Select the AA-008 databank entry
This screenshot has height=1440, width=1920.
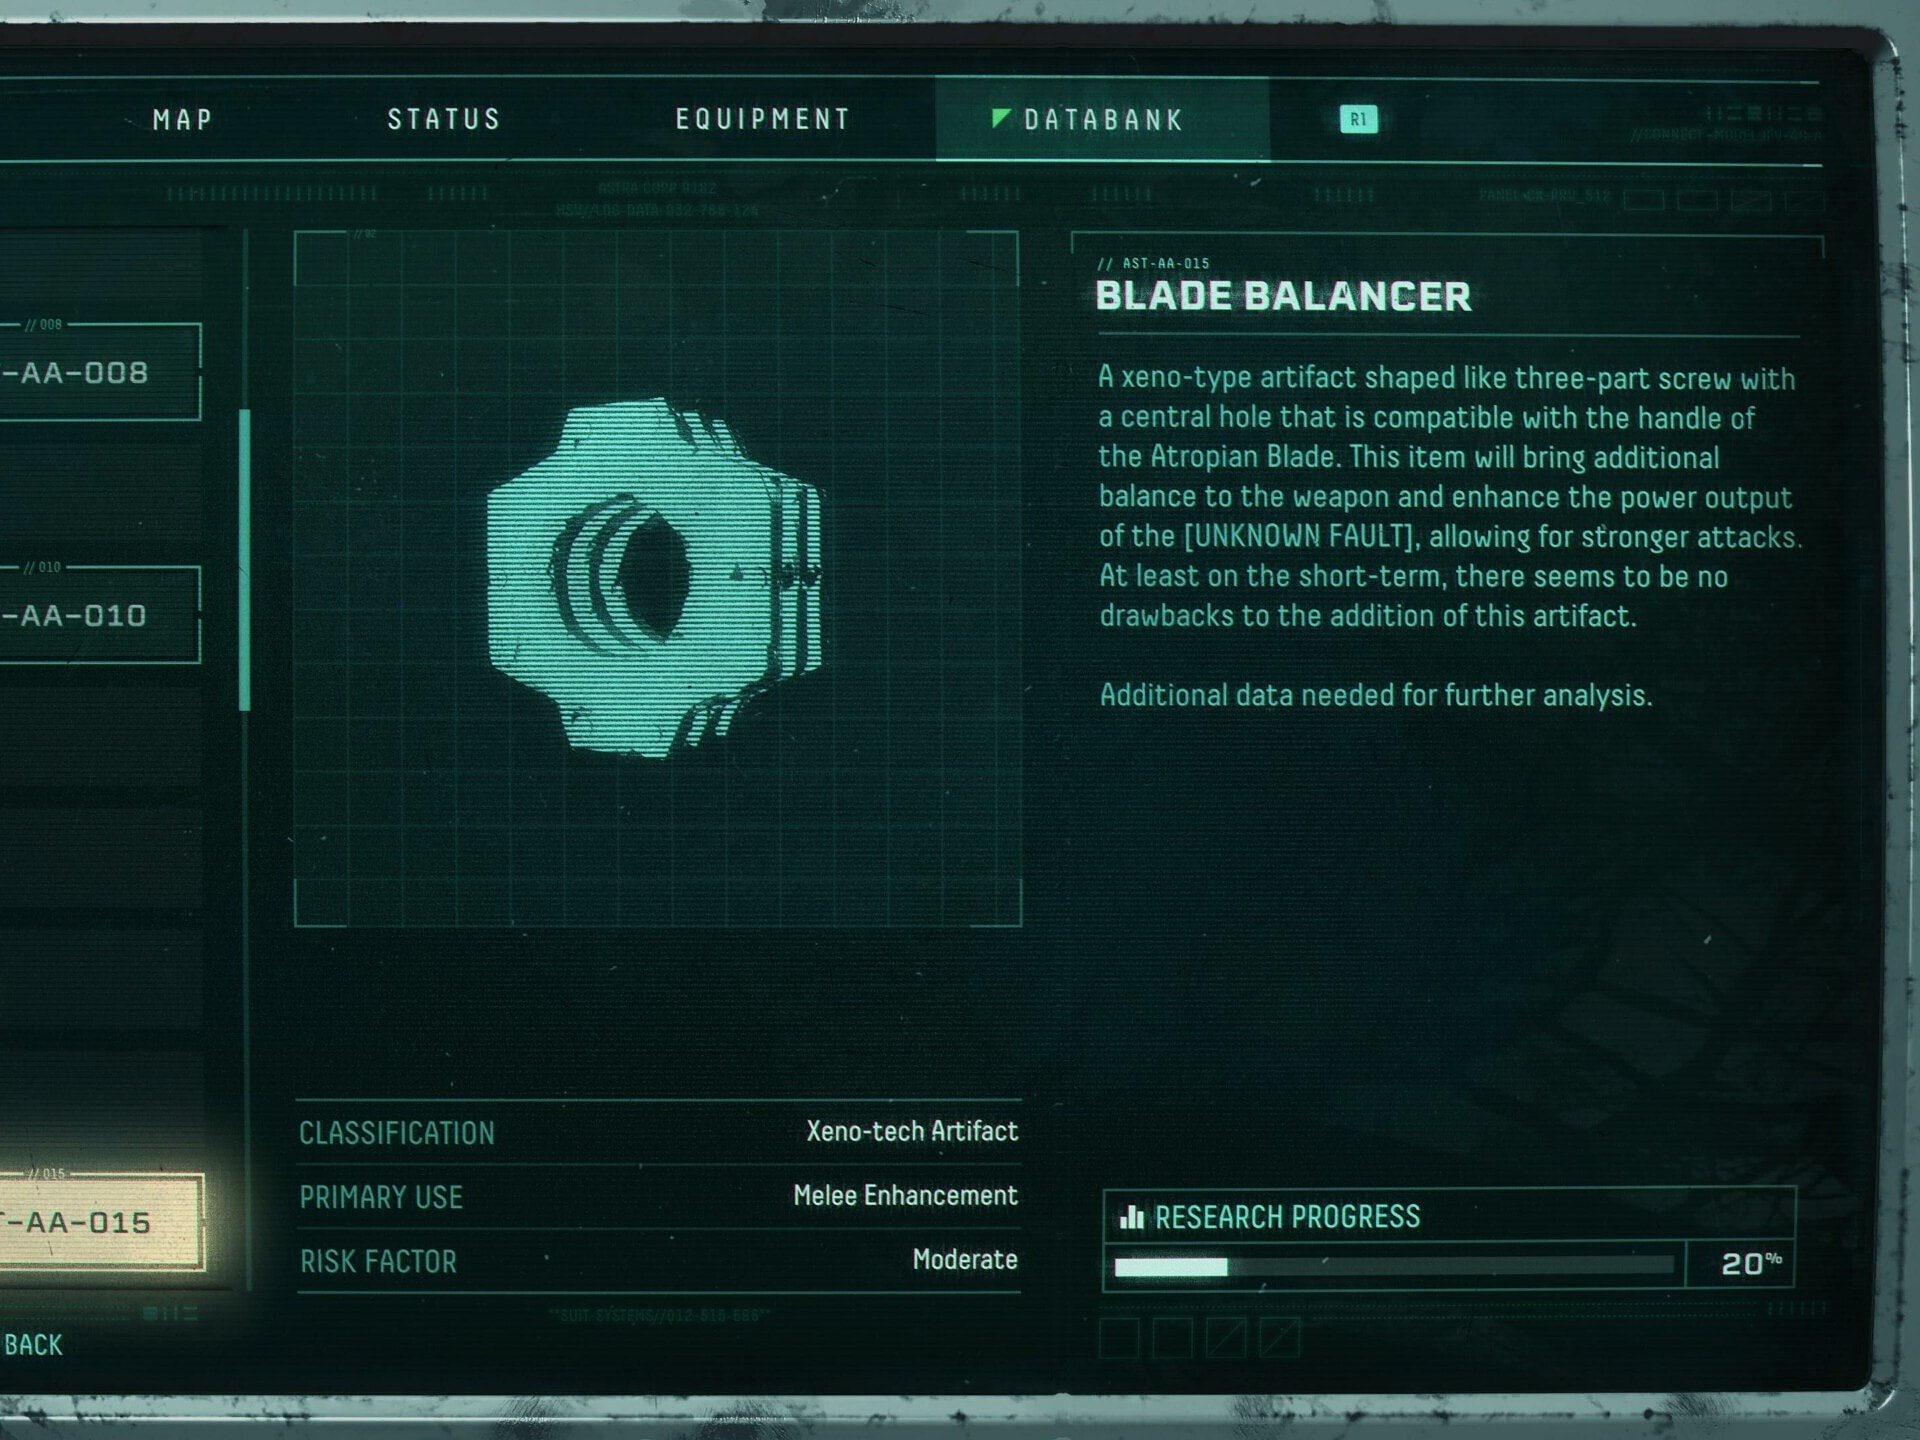tap(100, 372)
